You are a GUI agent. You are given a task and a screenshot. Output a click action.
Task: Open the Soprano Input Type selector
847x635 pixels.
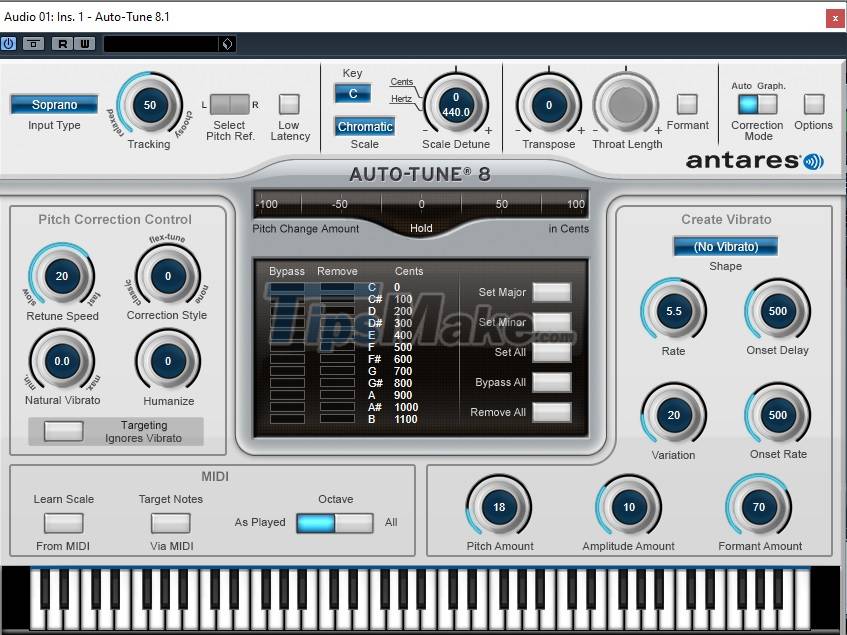click(x=53, y=104)
